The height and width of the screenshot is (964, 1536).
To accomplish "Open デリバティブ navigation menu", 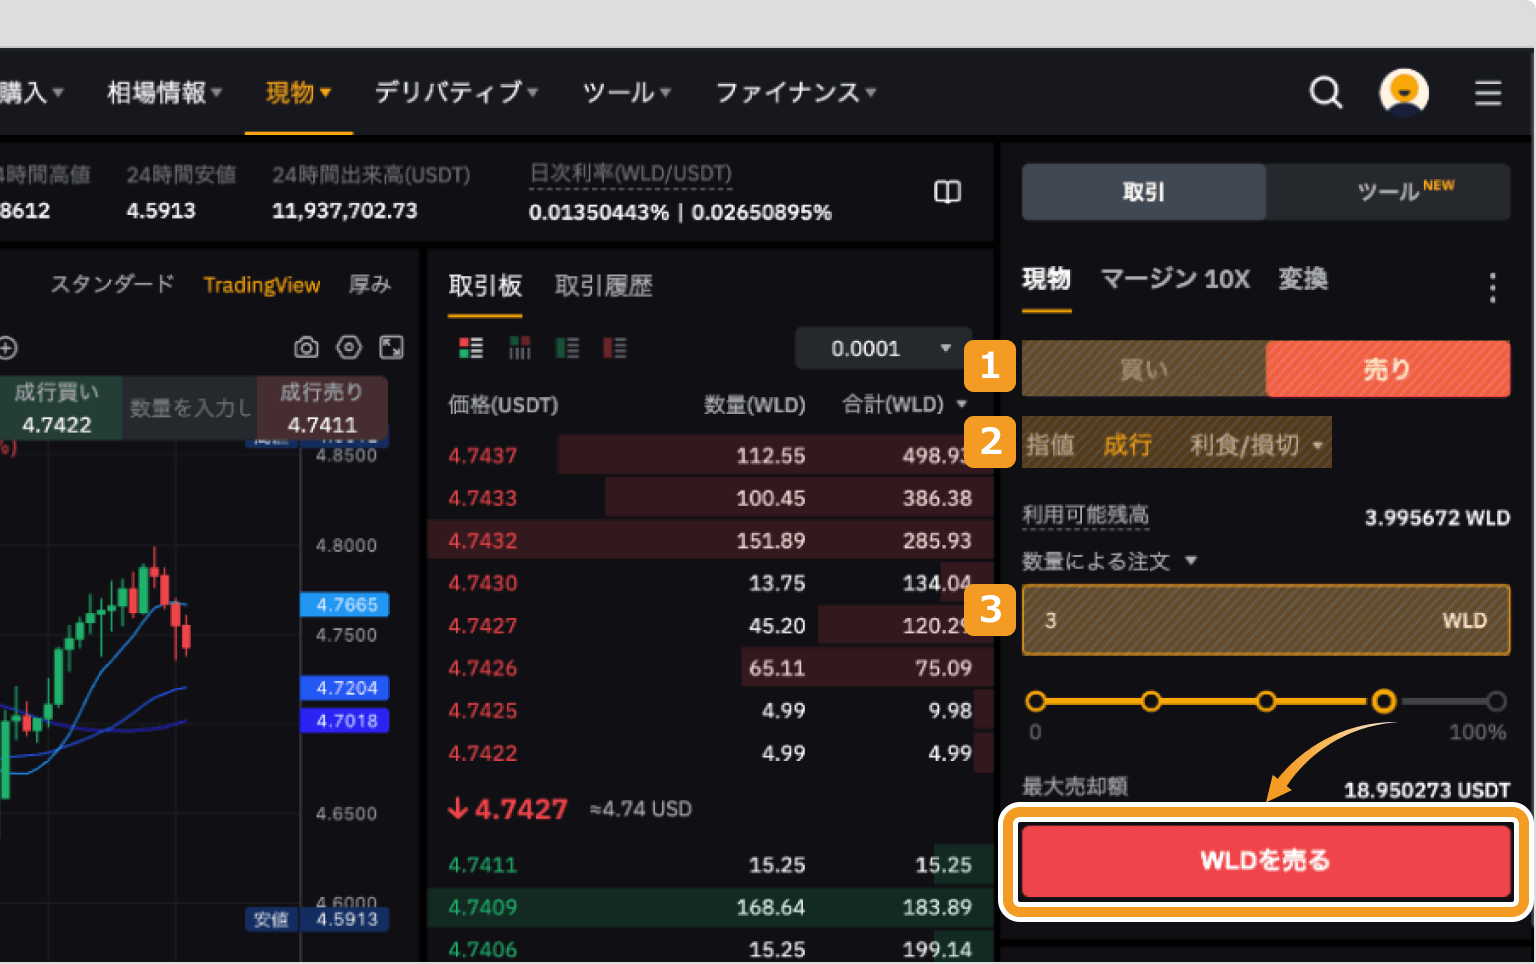I will pos(457,93).
